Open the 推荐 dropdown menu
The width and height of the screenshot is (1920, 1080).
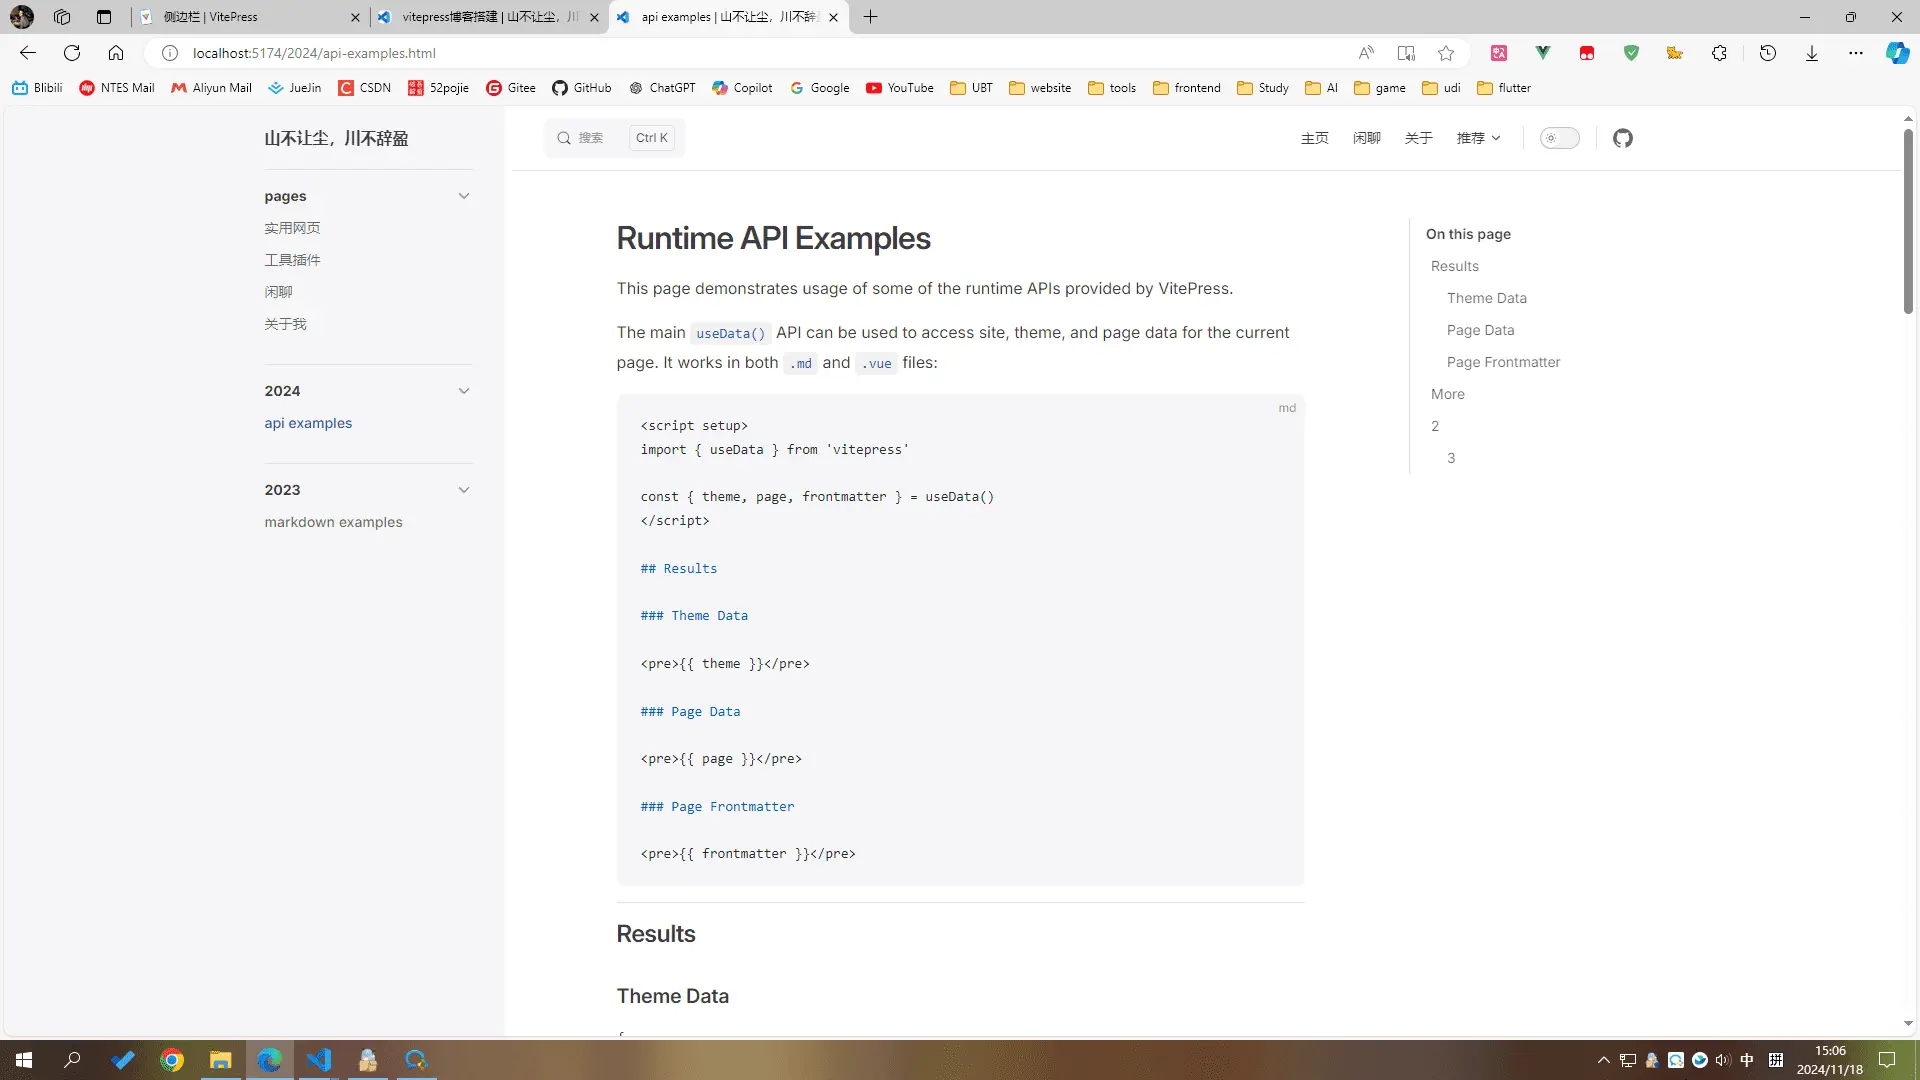click(1478, 138)
